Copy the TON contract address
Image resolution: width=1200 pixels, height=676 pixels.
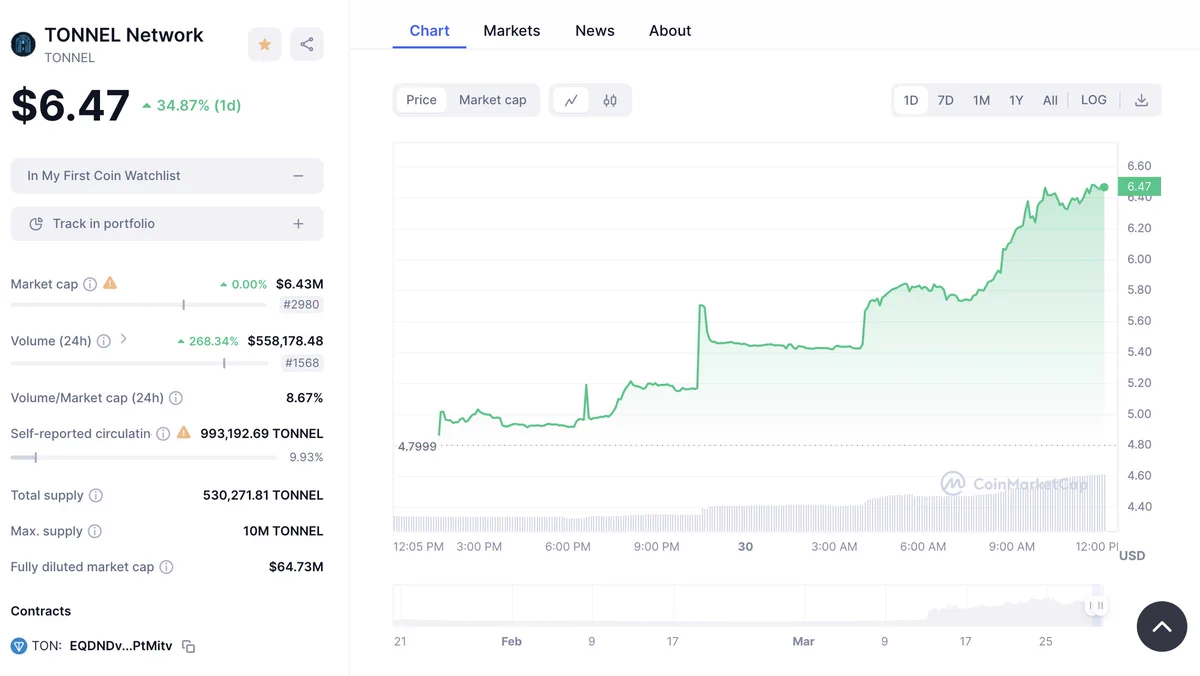click(188, 647)
